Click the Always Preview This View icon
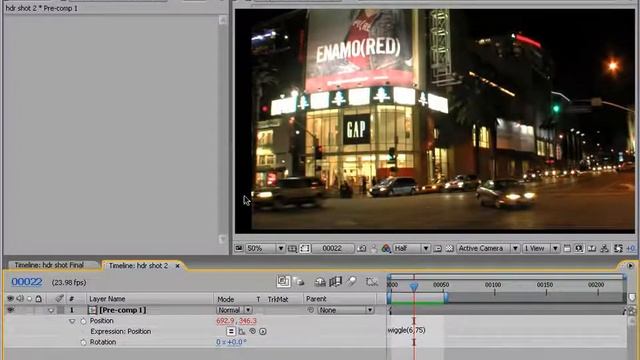Image resolution: width=640 pixels, height=360 pixels. (x=239, y=248)
